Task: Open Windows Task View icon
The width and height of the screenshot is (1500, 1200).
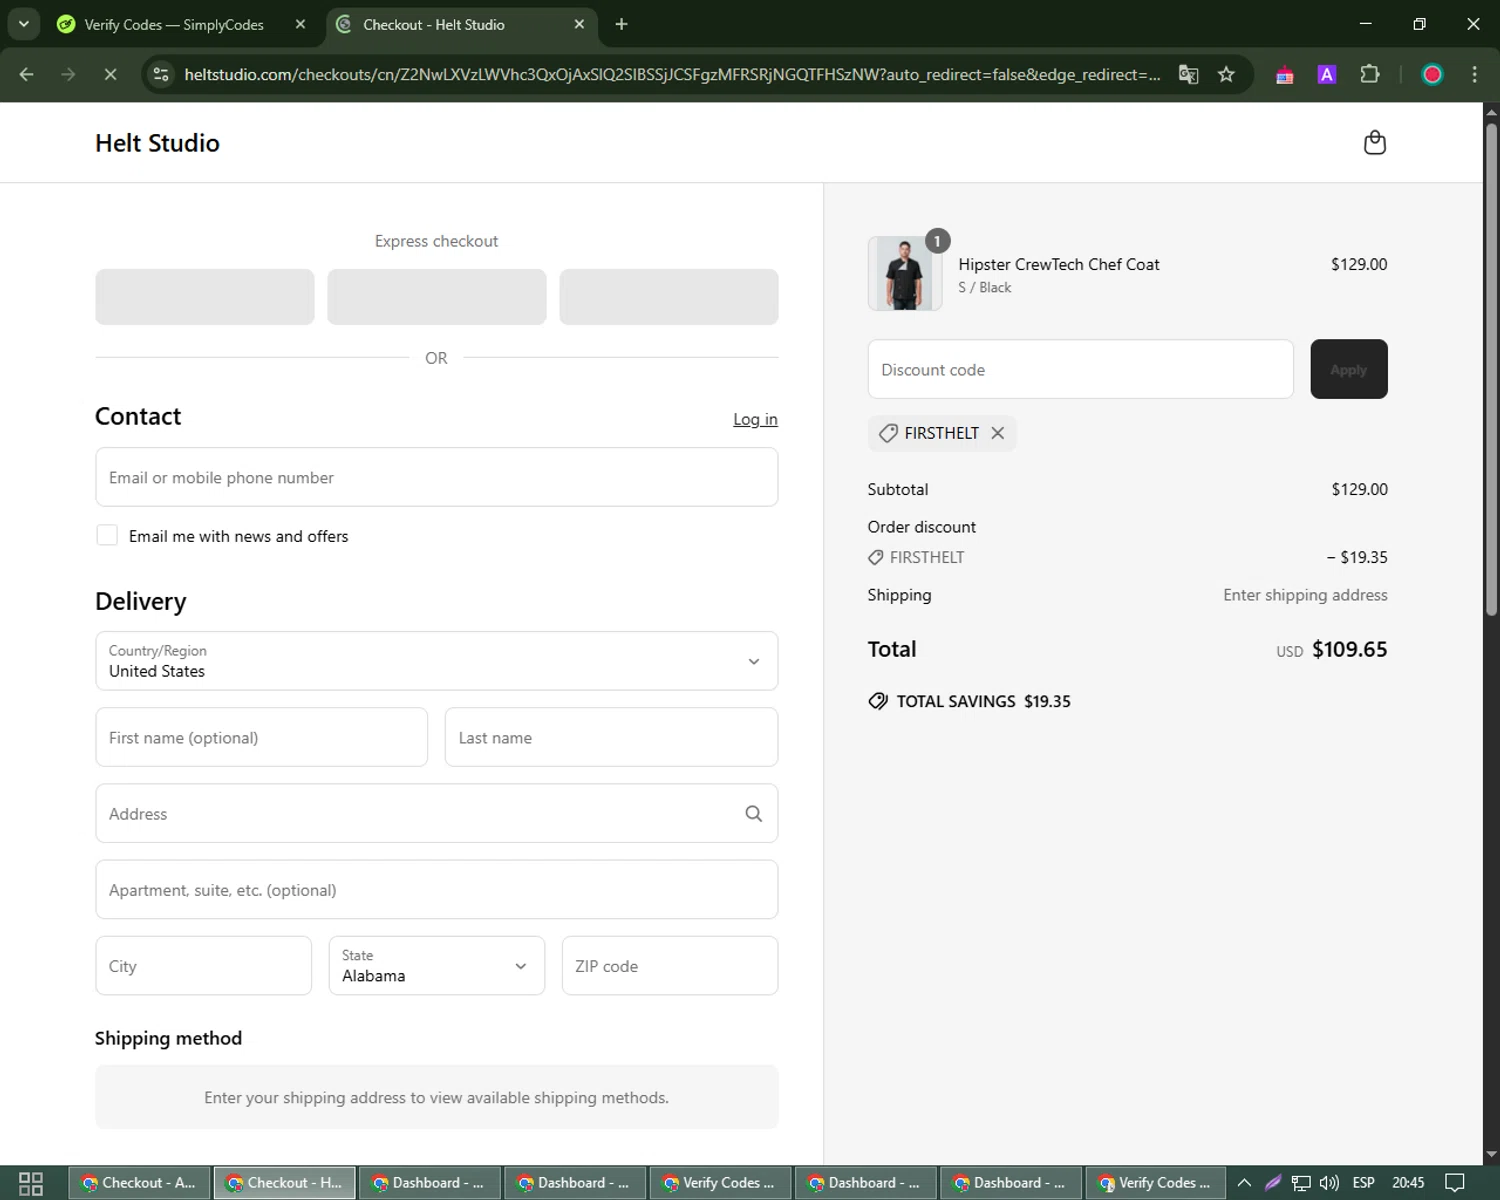Action: coord(31,1183)
